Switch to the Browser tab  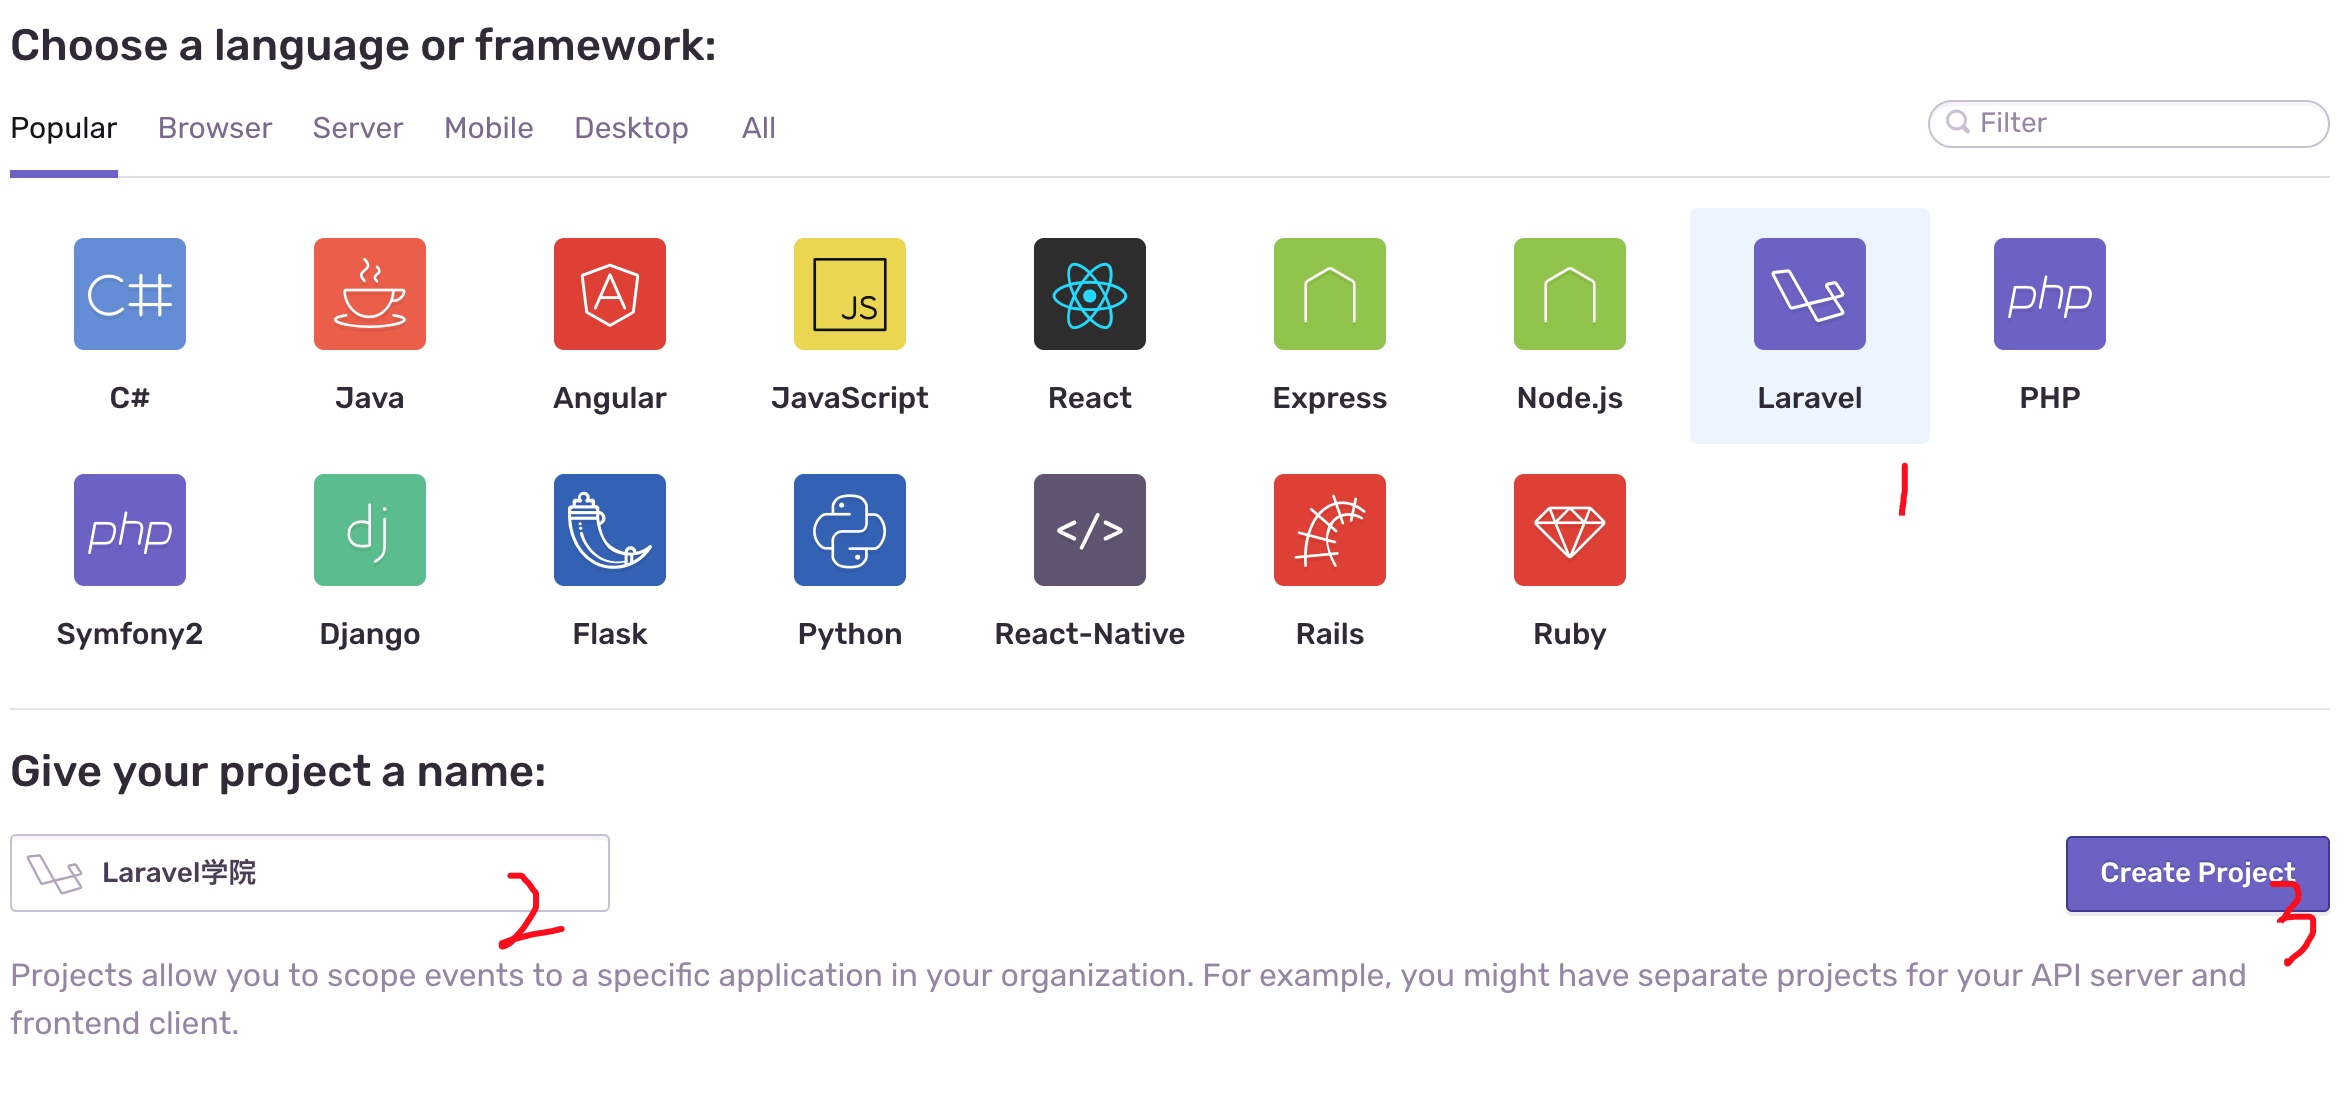214,126
